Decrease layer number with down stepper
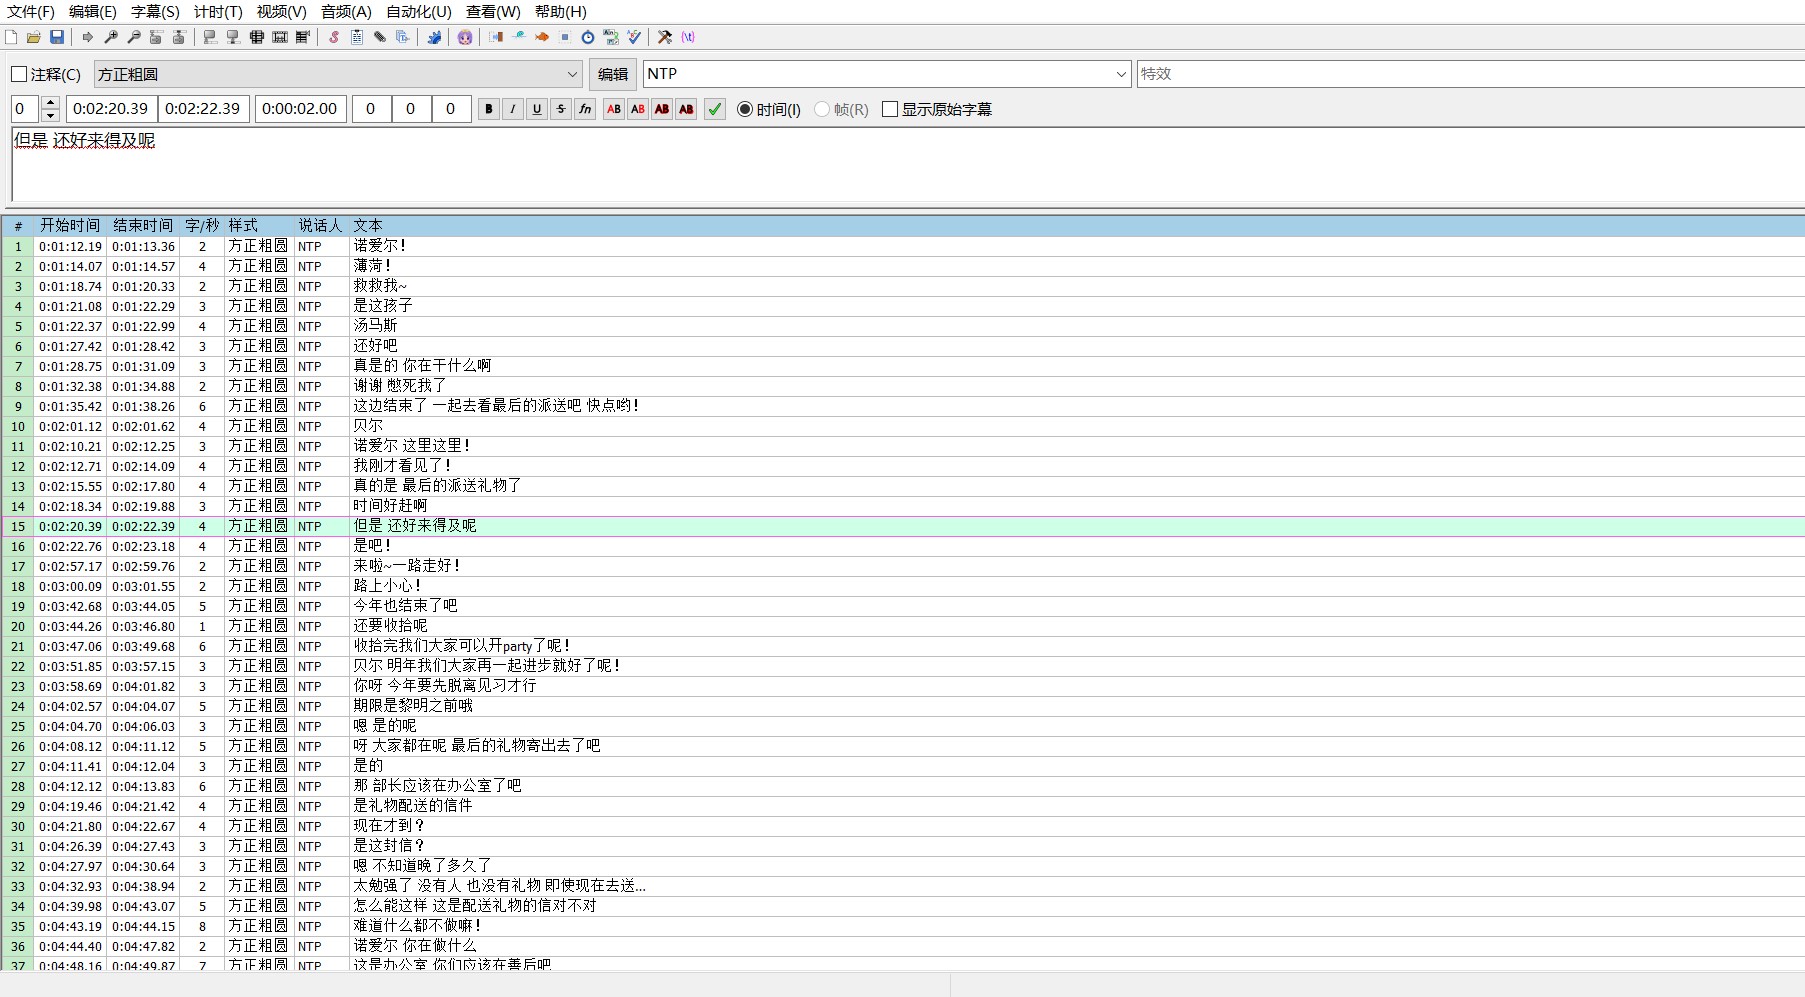The width and height of the screenshot is (1805, 997). click(51, 115)
